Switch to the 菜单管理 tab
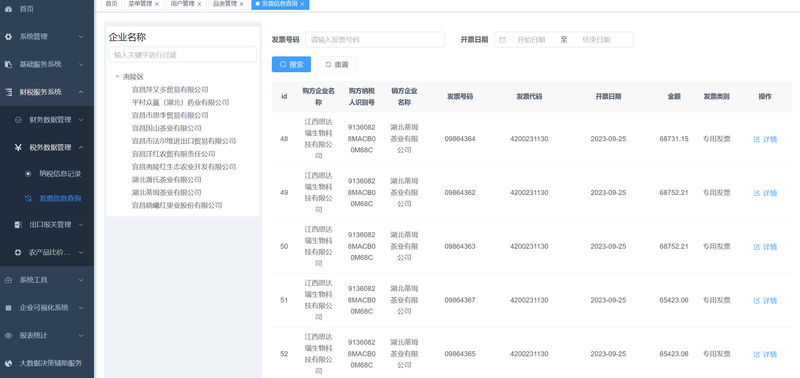The width and height of the screenshot is (800, 378). pos(143,4)
